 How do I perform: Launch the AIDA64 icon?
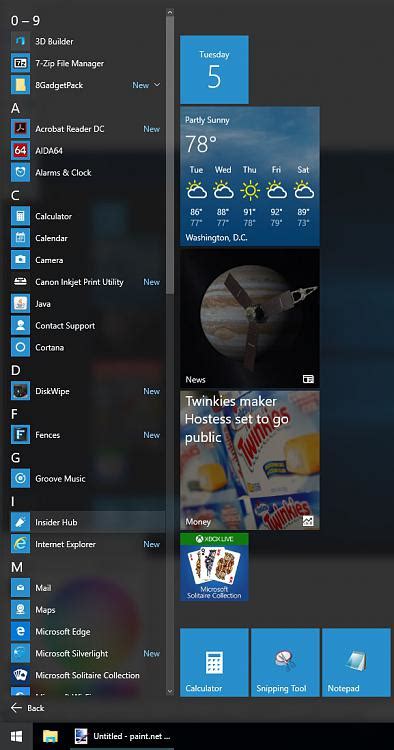20,151
